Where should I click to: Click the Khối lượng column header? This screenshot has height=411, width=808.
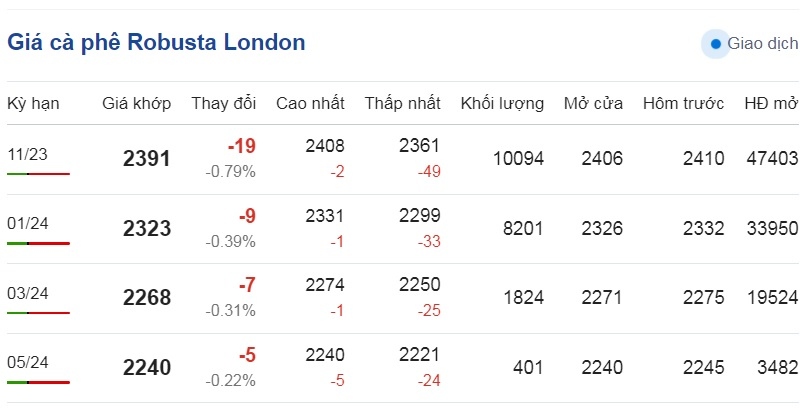[502, 104]
